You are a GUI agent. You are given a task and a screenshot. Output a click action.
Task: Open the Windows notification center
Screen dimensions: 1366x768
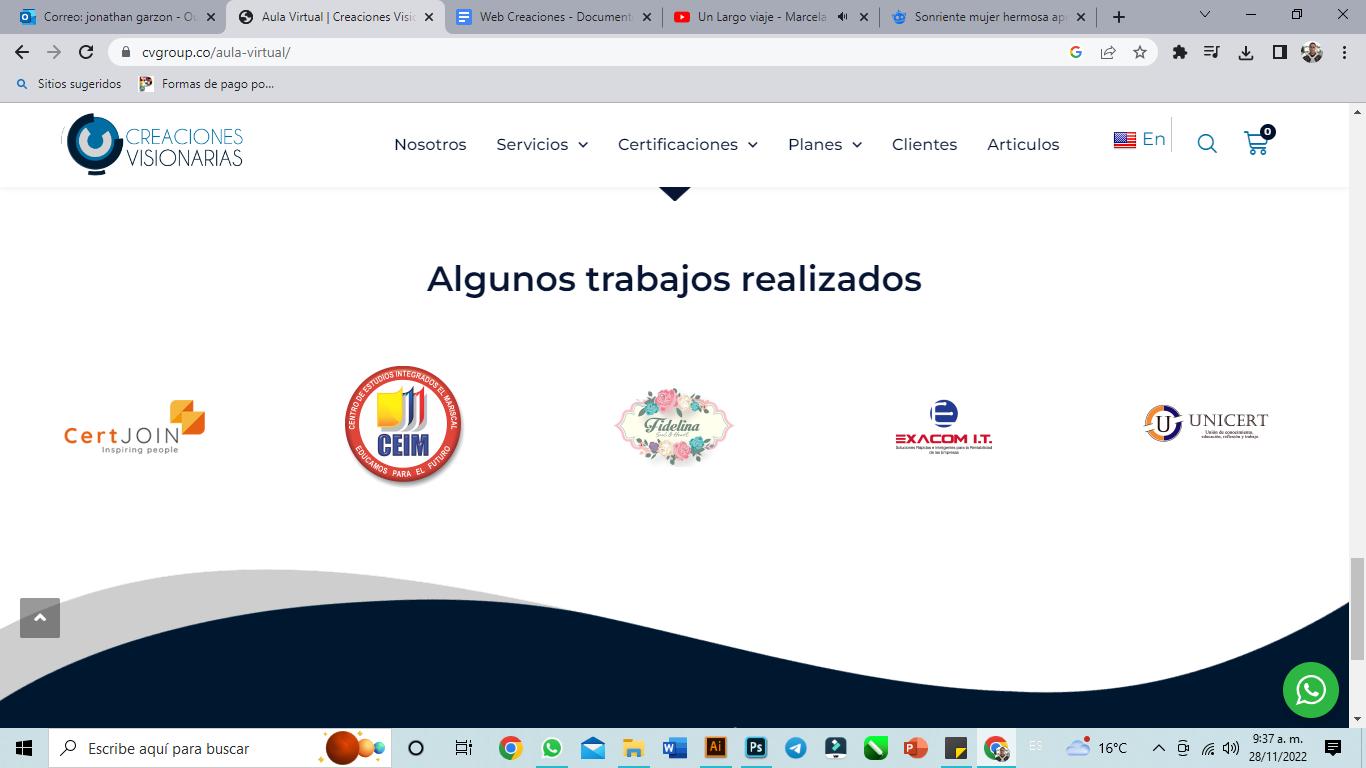tap(1333, 748)
